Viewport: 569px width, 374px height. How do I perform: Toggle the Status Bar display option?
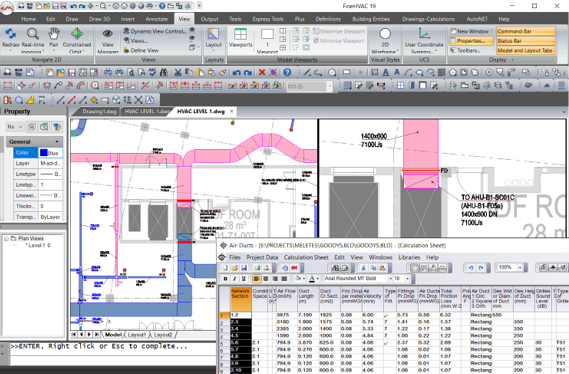coord(525,41)
